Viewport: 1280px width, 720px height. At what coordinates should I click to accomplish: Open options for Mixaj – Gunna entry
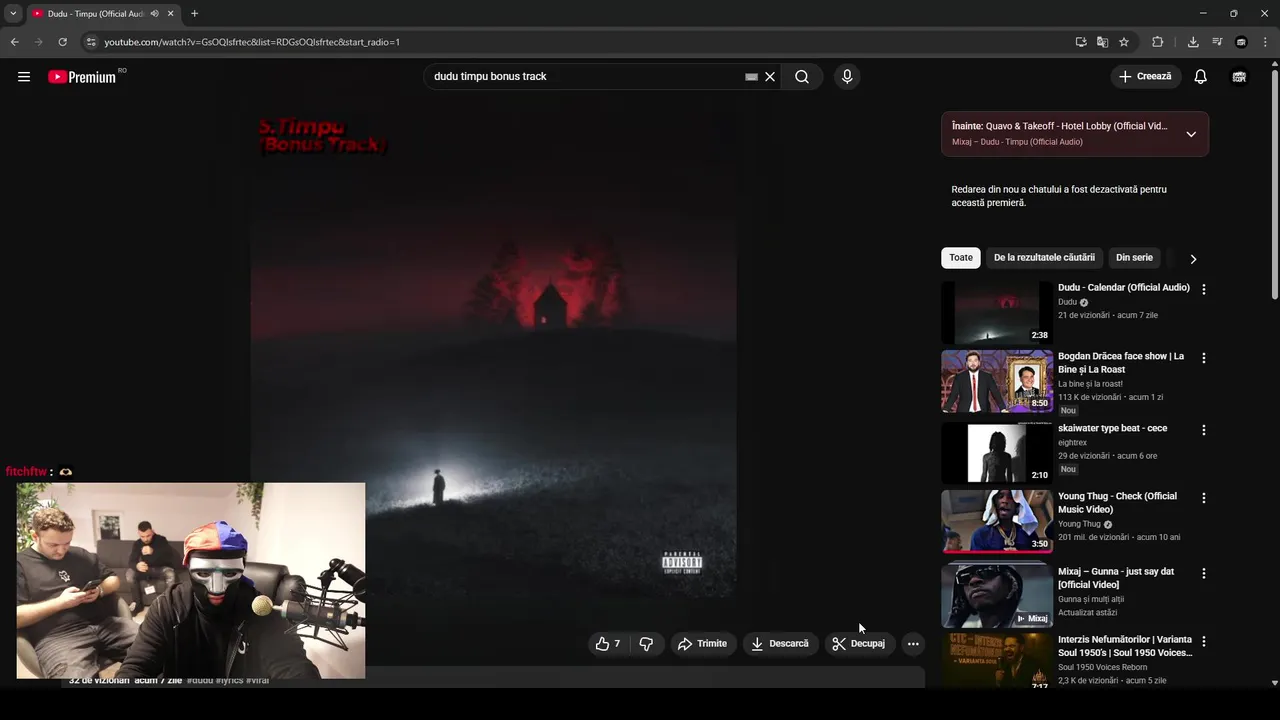(x=1204, y=574)
